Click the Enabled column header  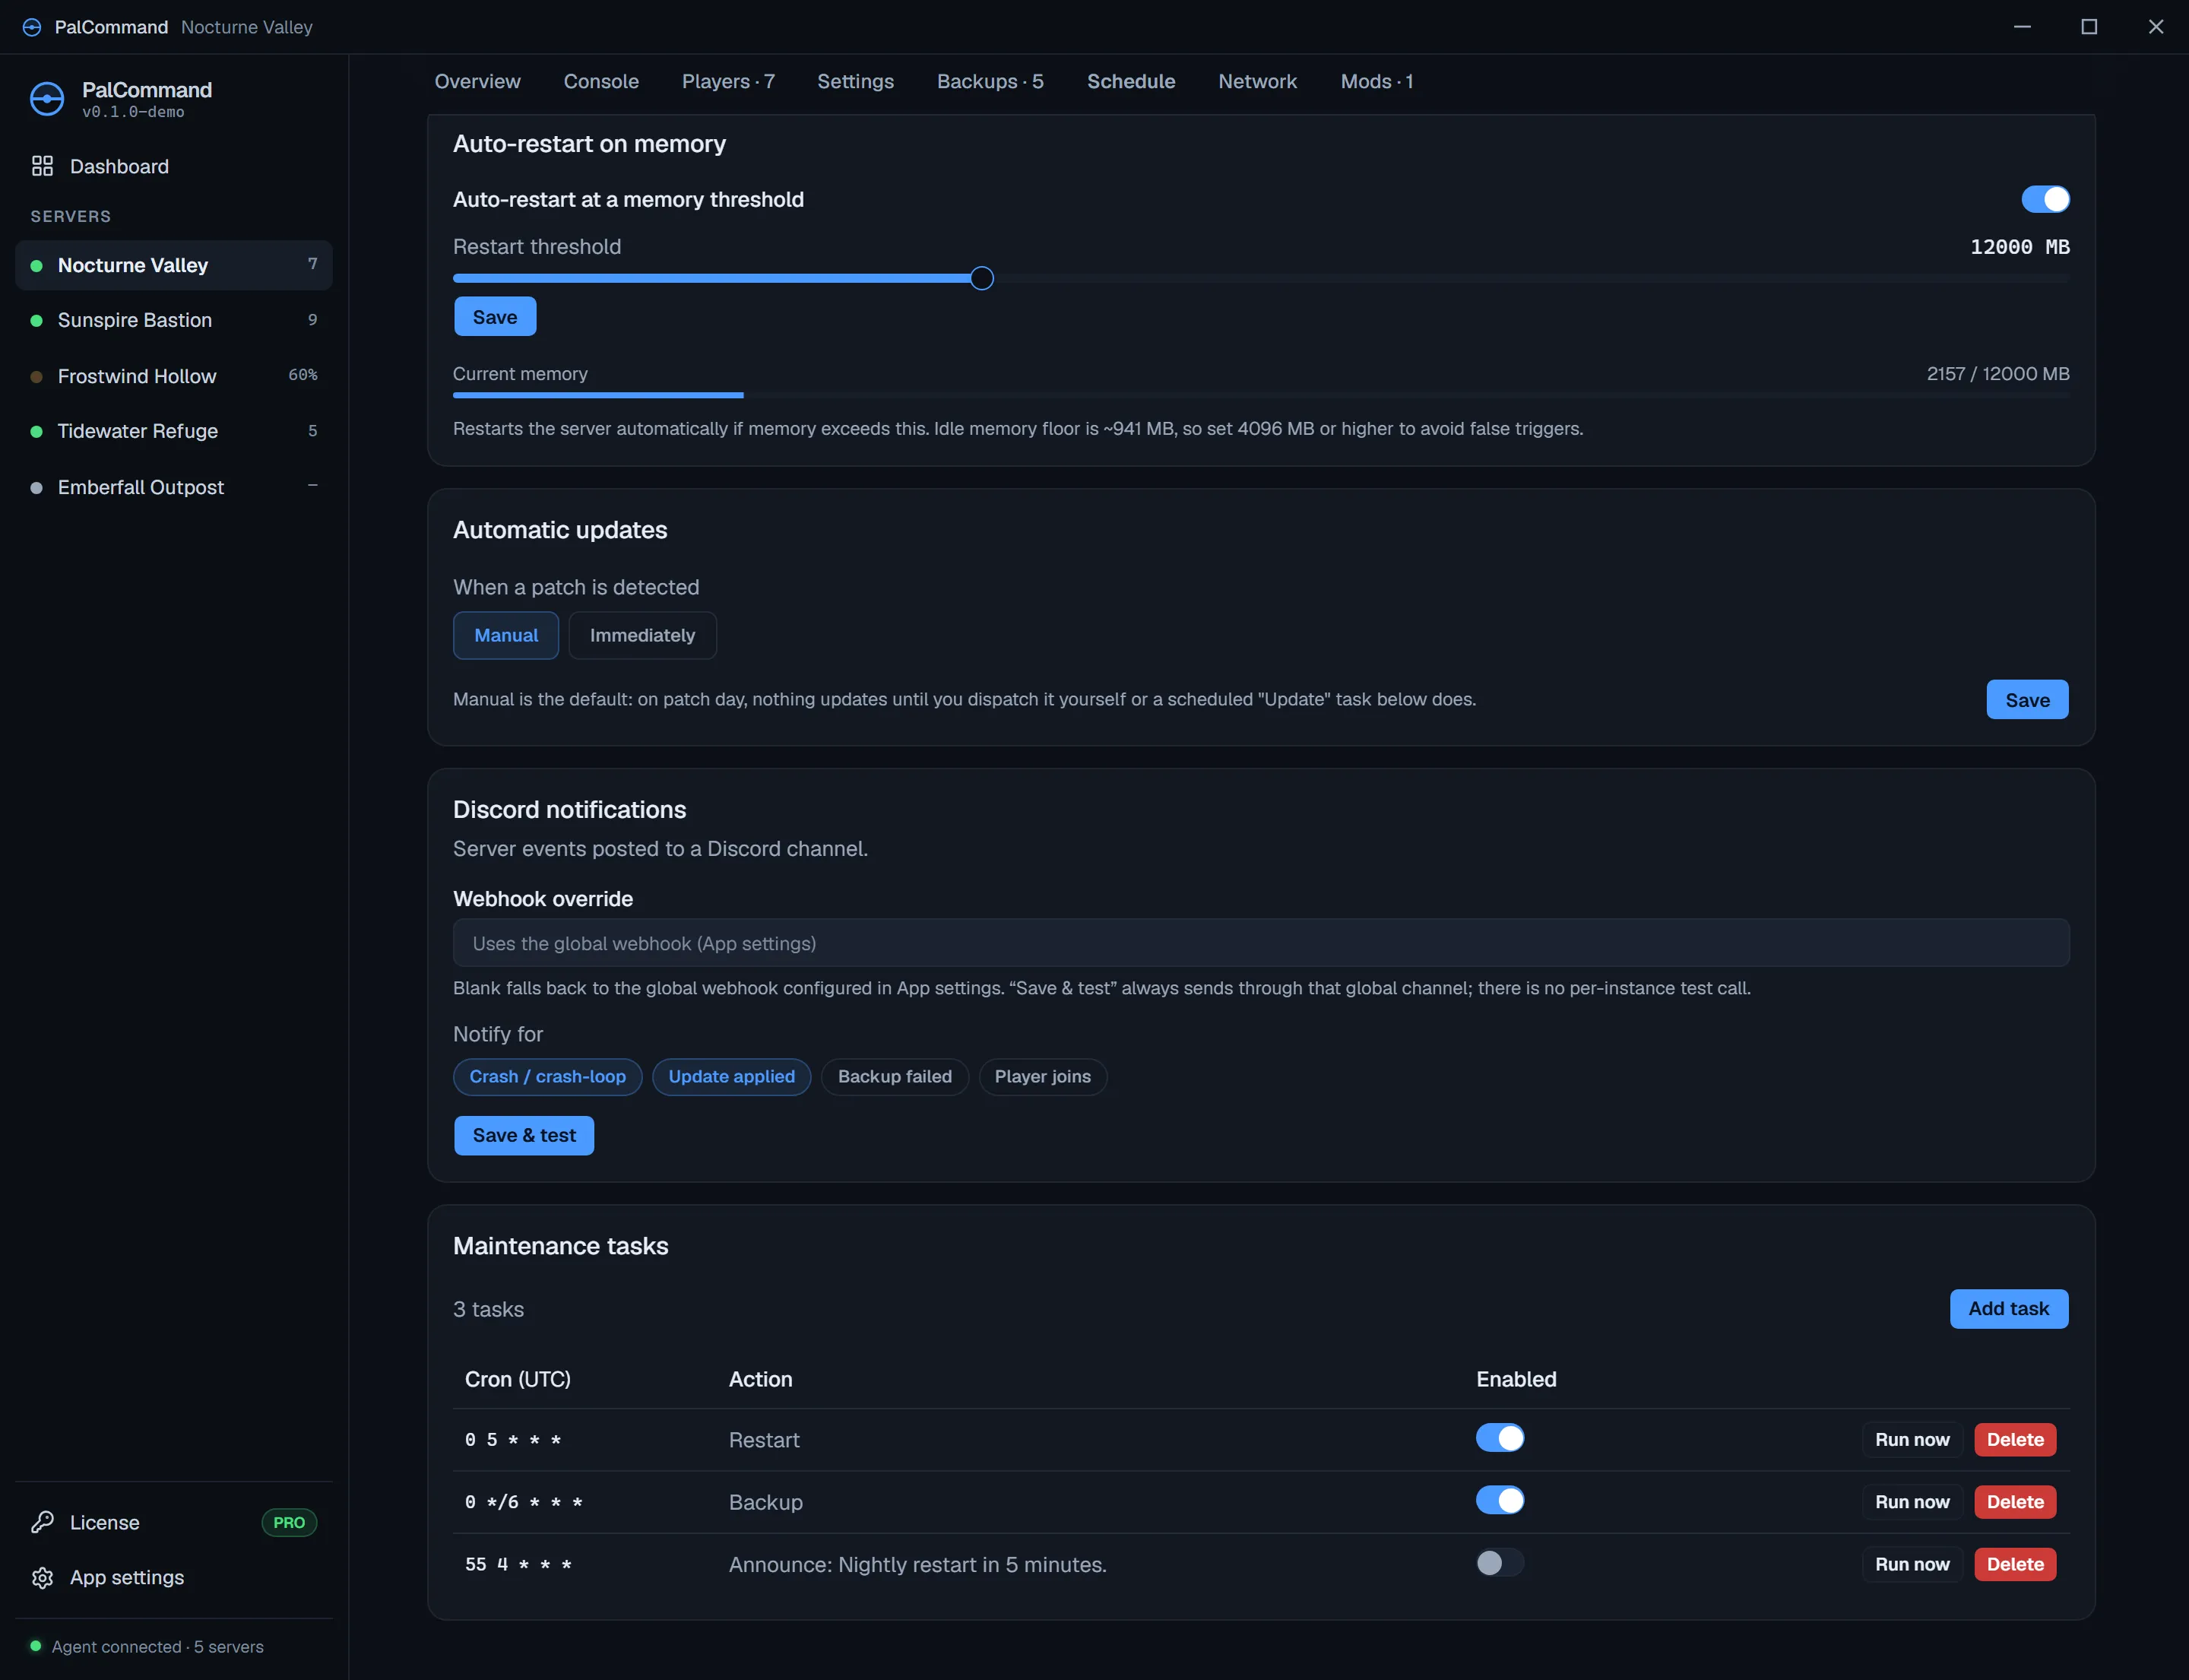click(1516, 1379)
